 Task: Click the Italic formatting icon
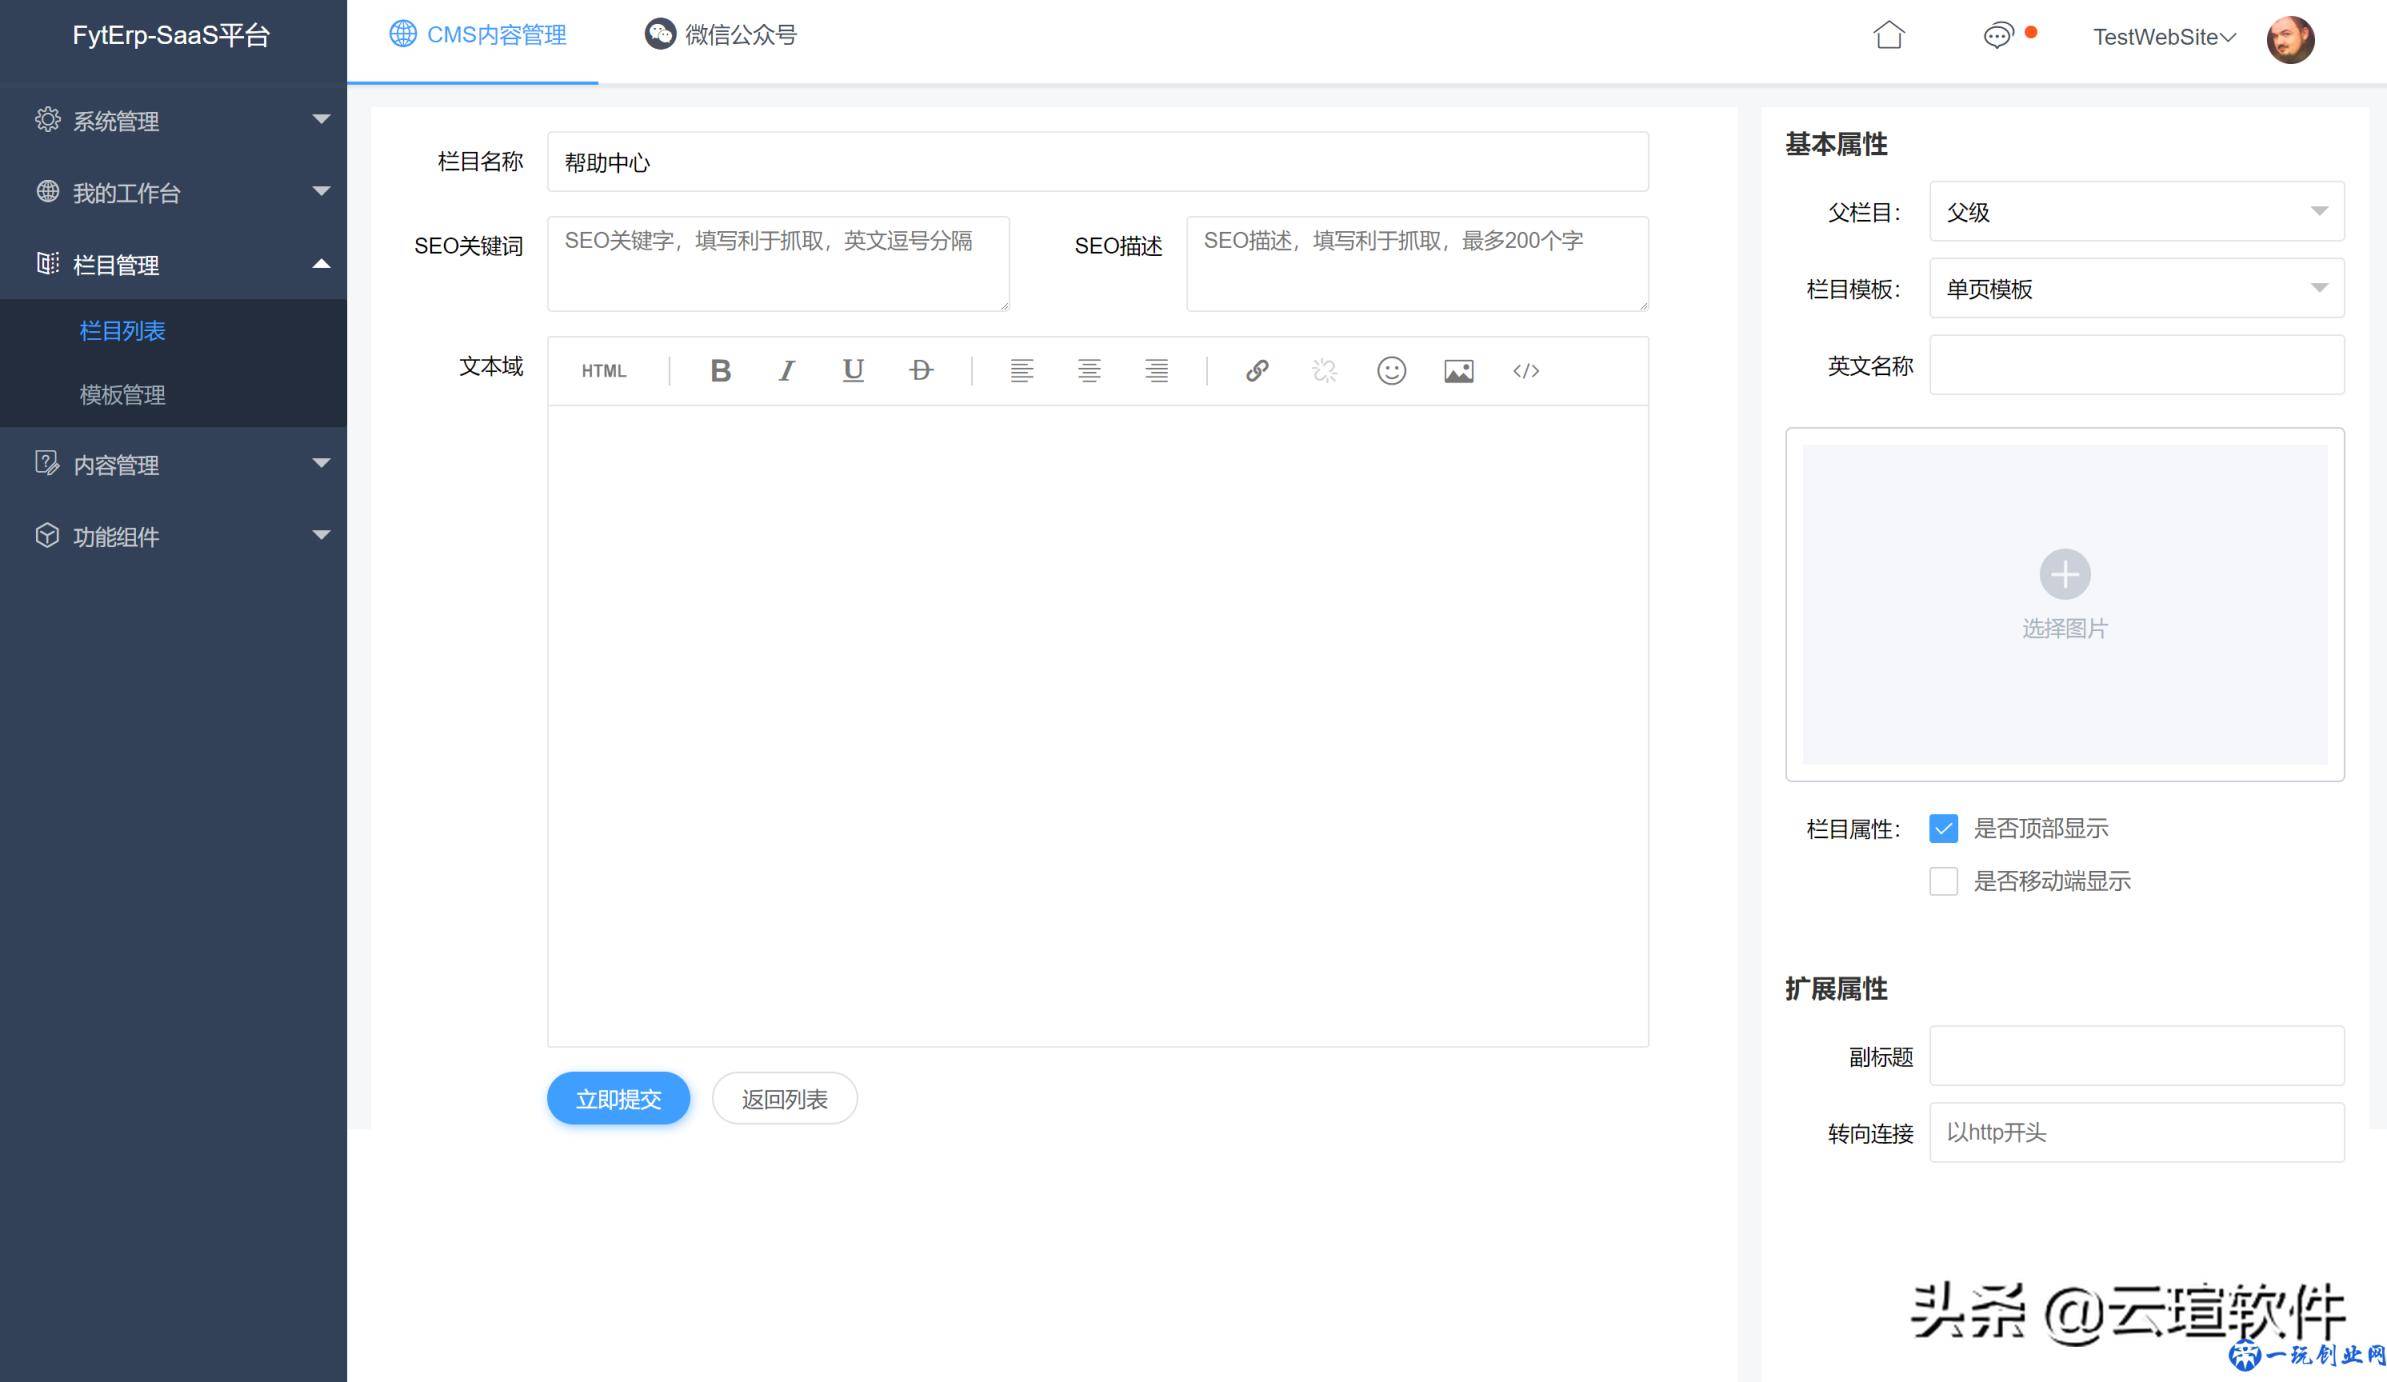(x=786, y=370)
